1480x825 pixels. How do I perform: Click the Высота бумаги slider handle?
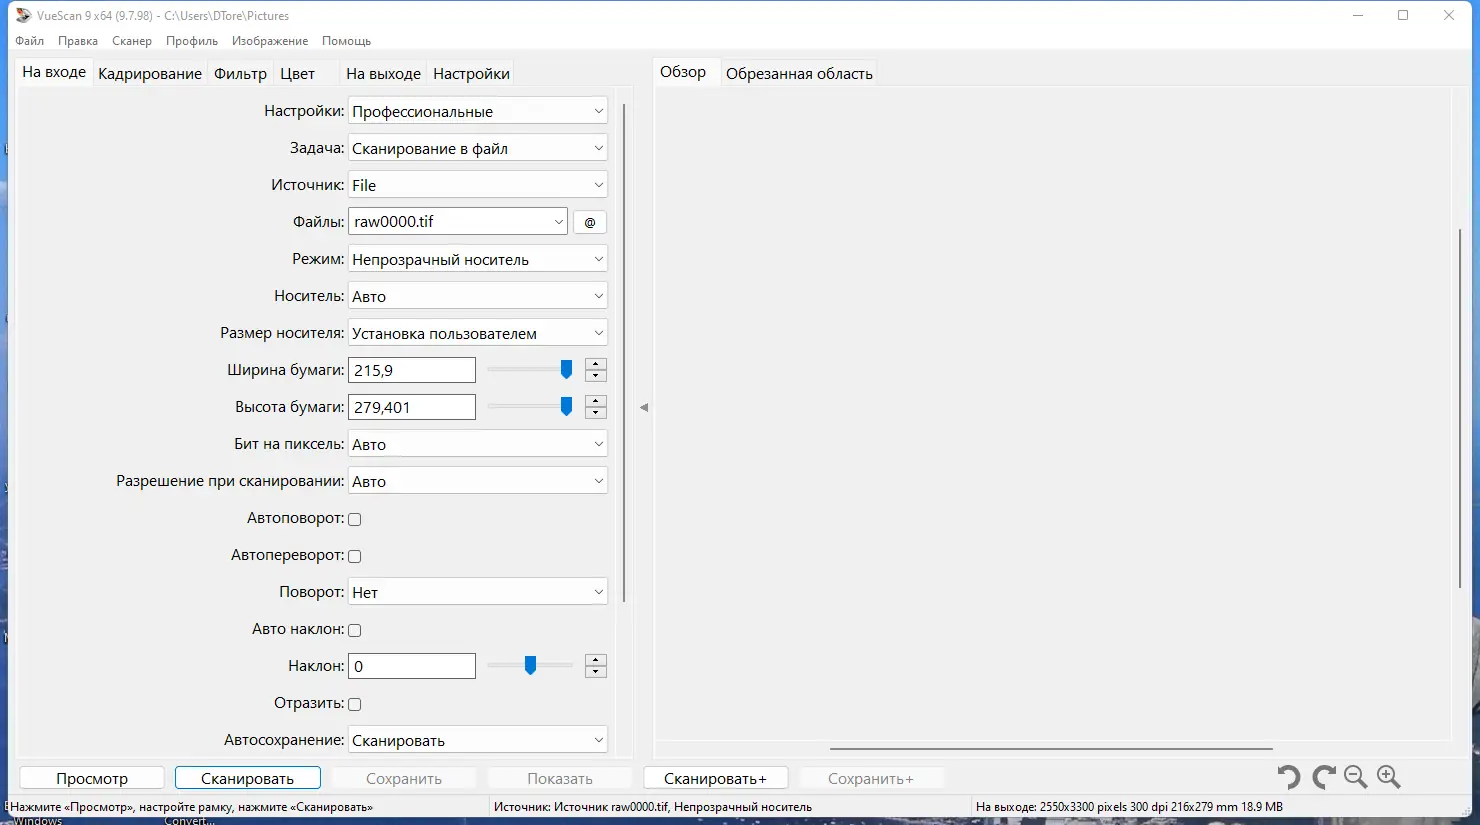(566, 407)
